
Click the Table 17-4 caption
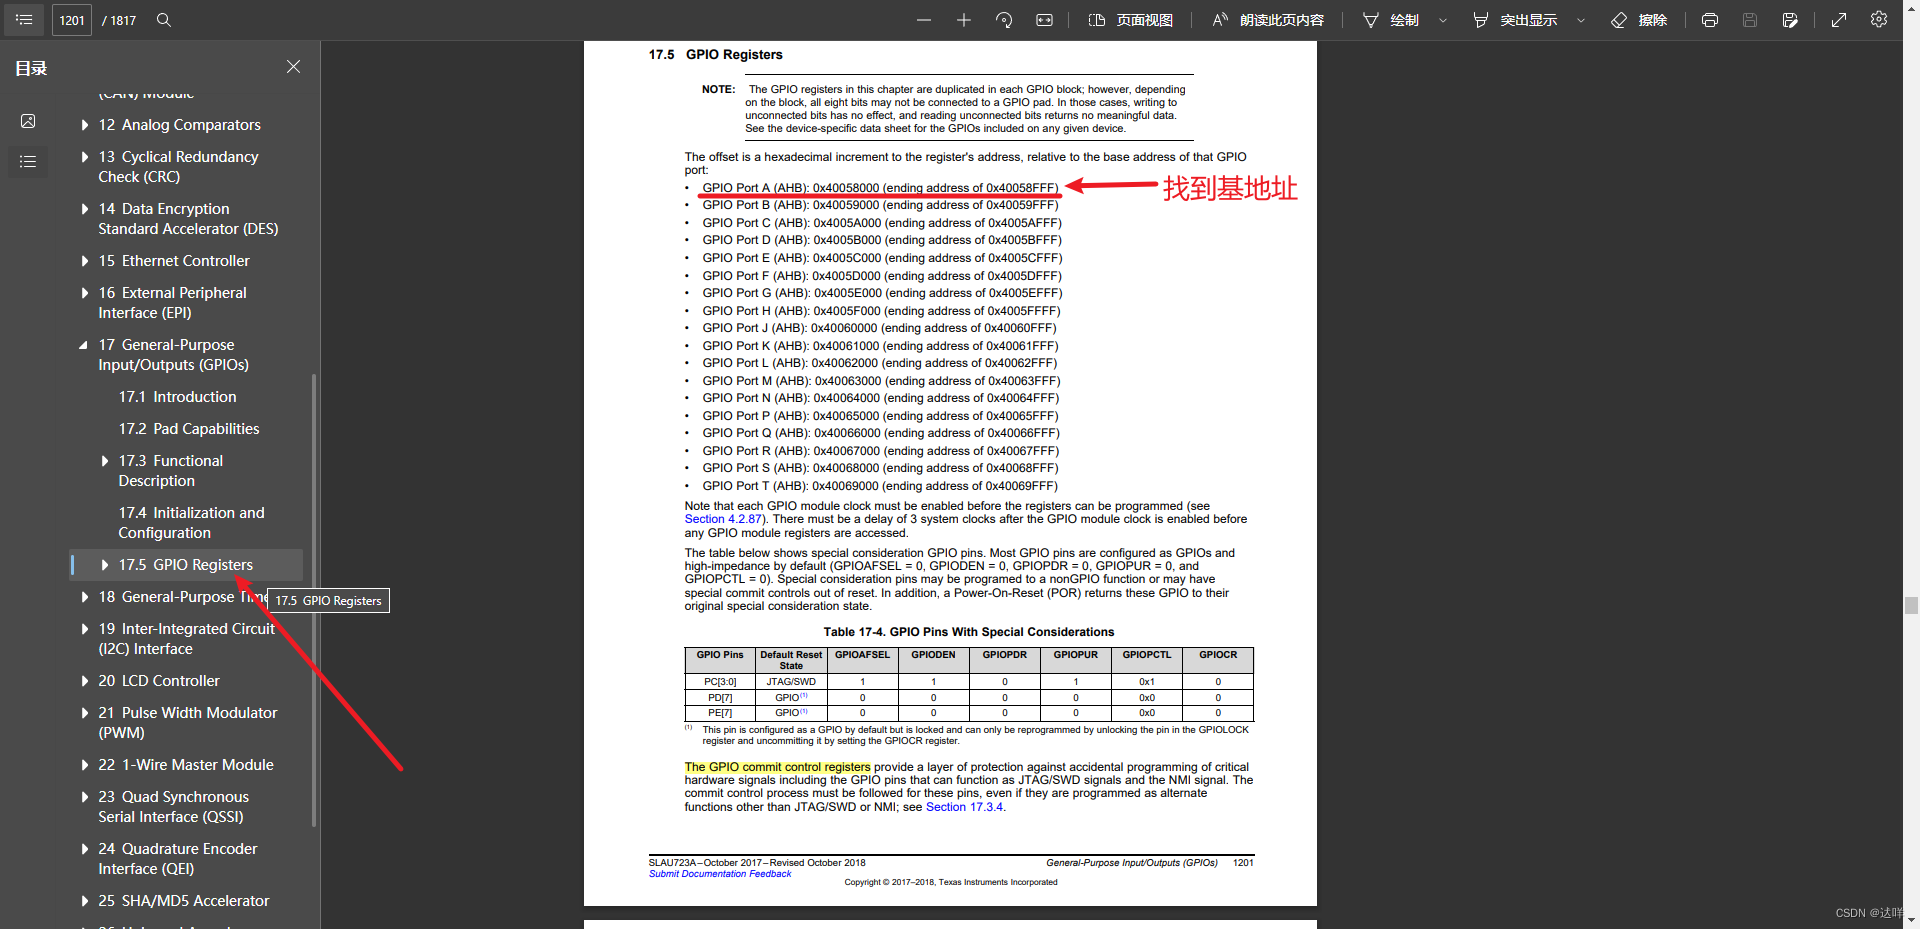(x=968, y=632)
